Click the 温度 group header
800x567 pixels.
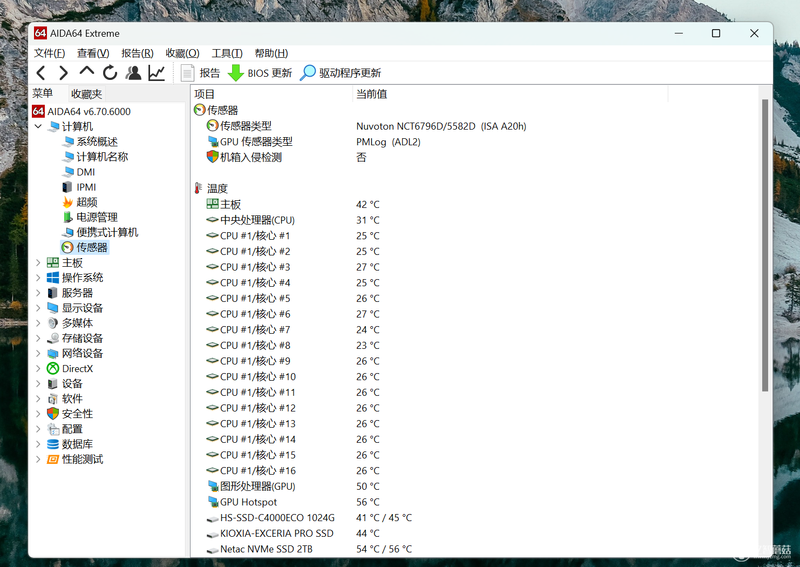click(211, 189)
